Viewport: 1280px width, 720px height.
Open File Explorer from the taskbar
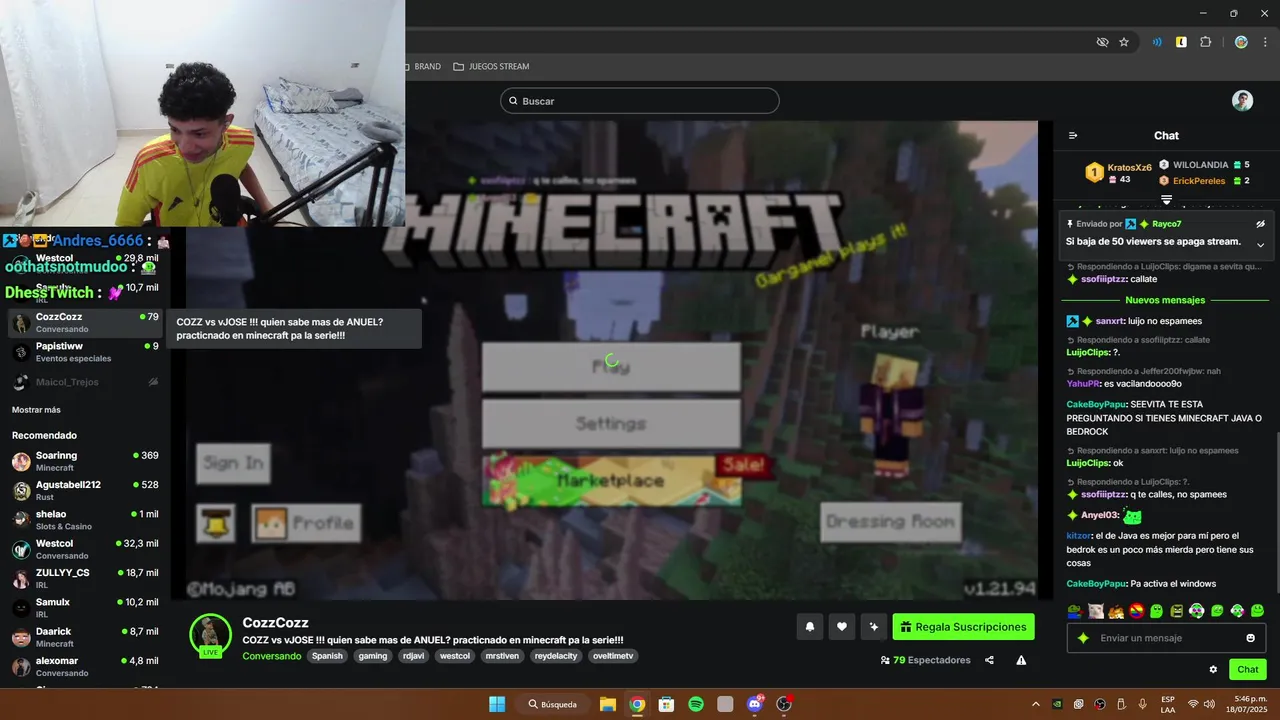pyautogui.click(x=607, y=704)
